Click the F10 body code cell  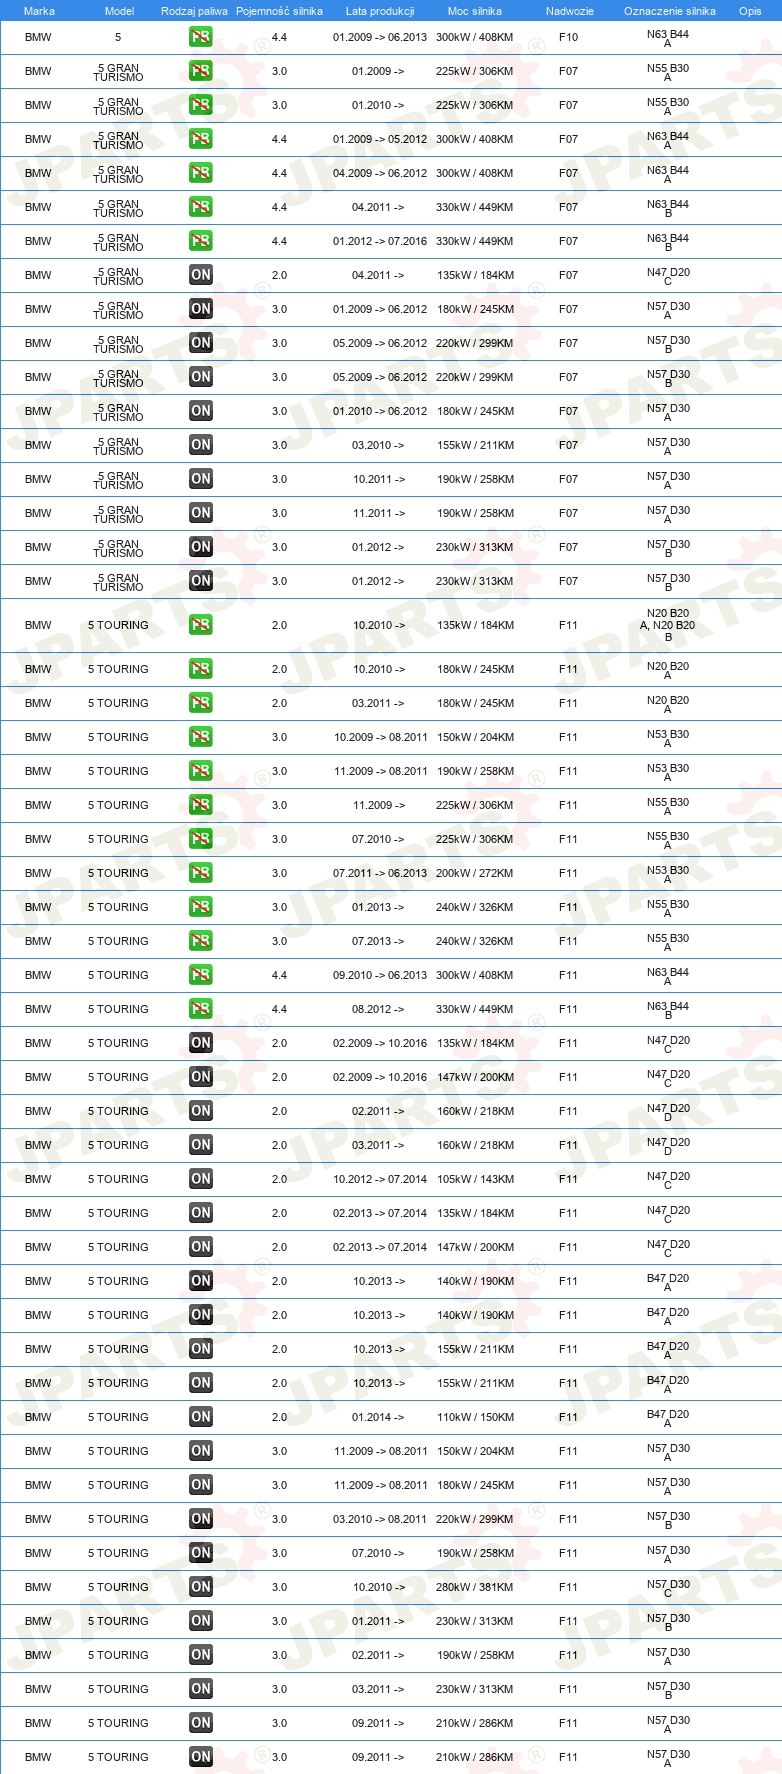coord(568,37)
